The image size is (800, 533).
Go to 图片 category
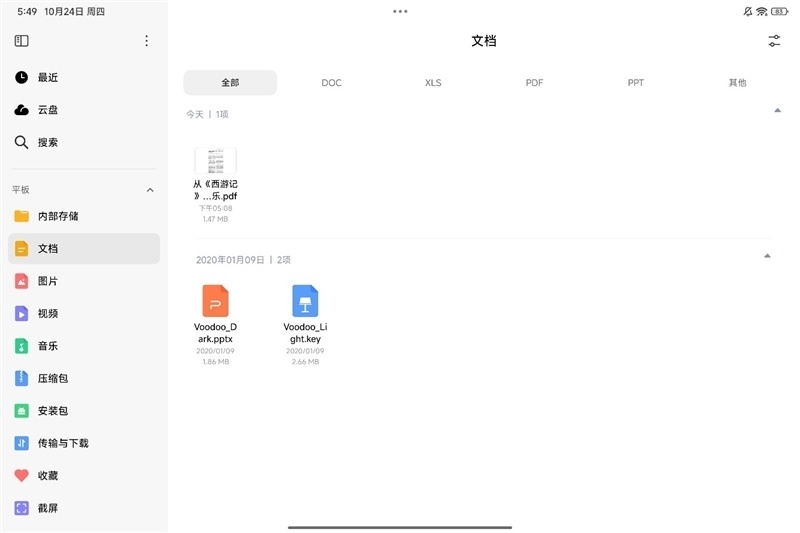84,281
